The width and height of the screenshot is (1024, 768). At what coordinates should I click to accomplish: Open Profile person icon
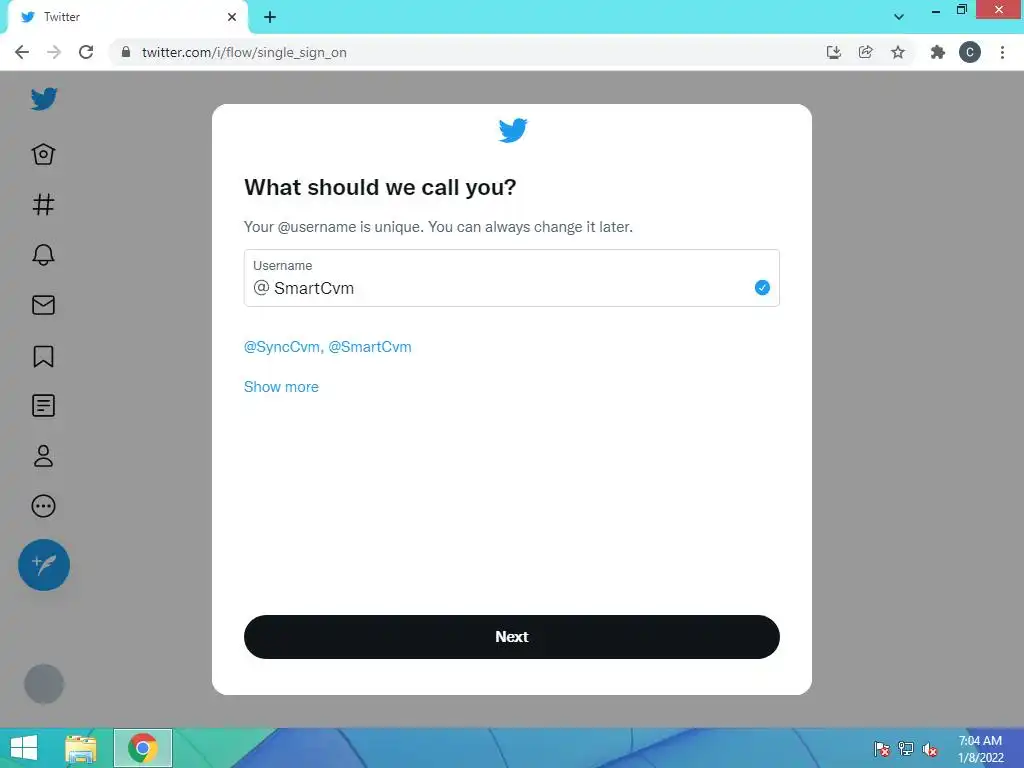[x=43, y=456]
